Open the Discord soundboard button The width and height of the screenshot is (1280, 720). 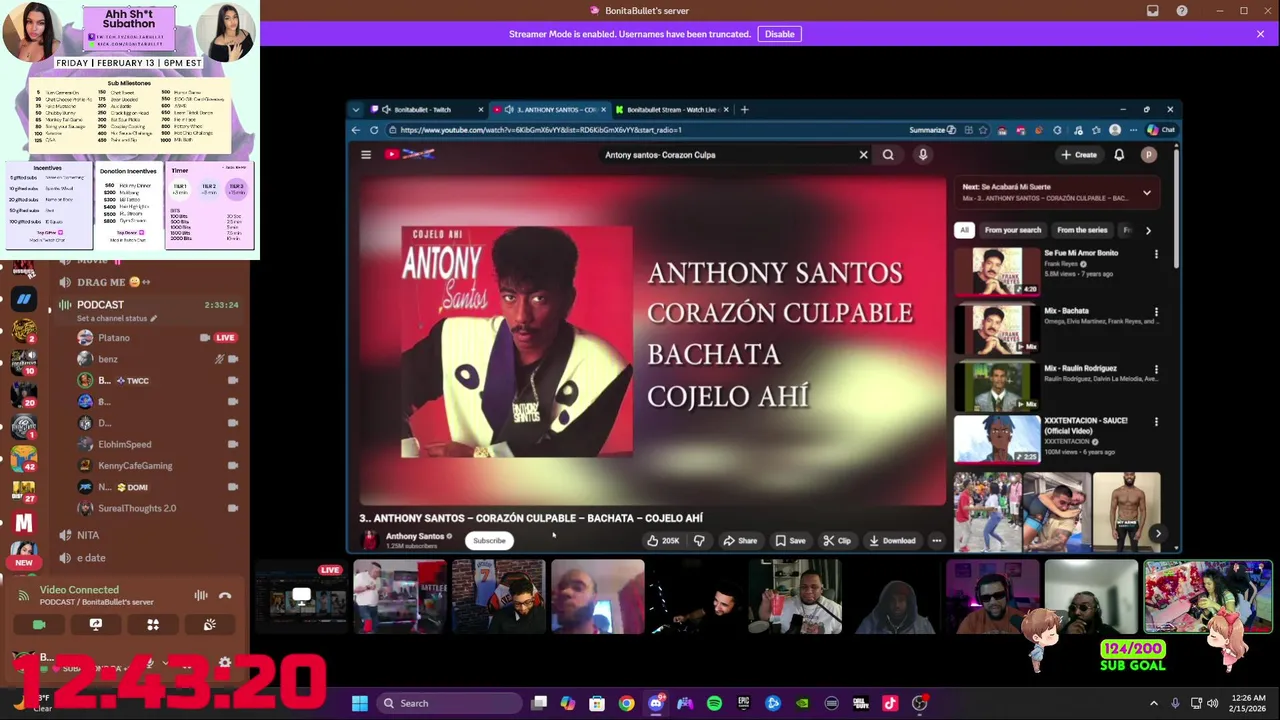tap(210, 624)
